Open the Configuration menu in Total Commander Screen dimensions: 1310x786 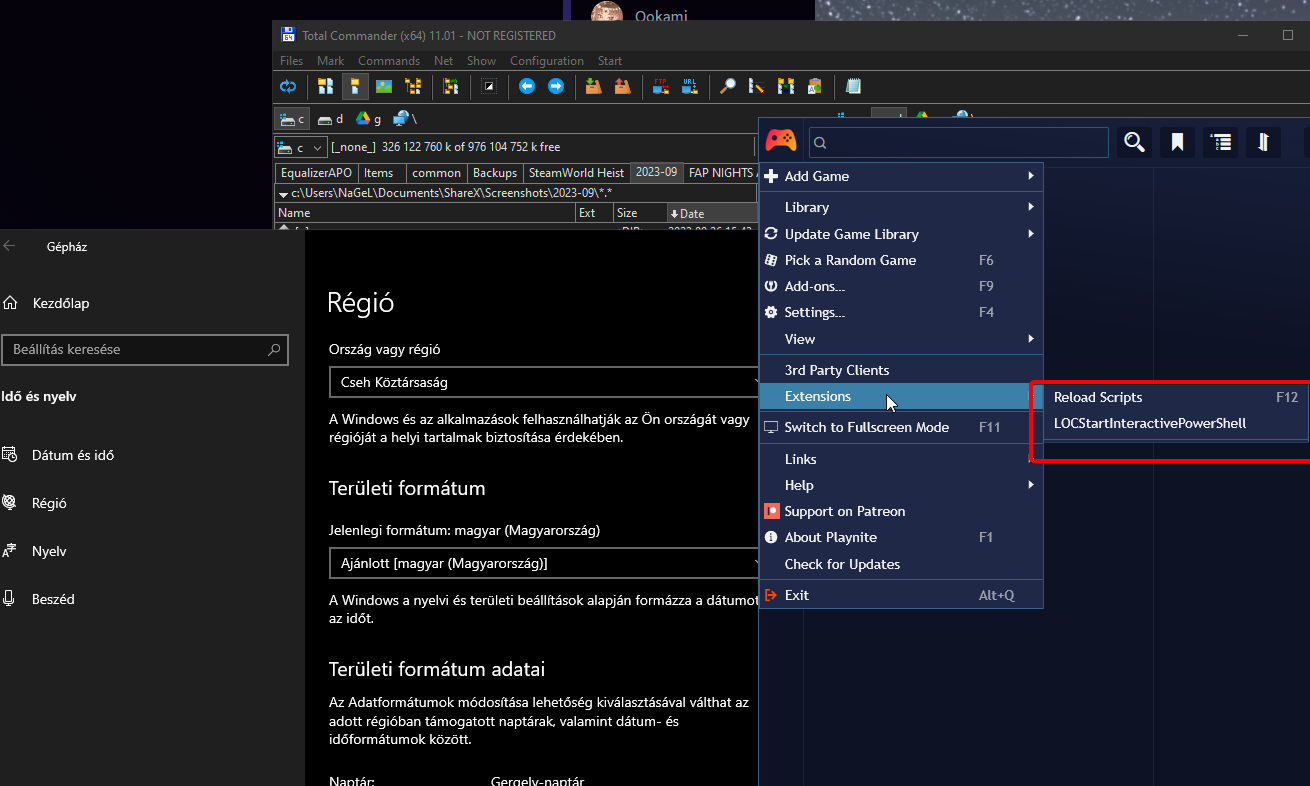click(546, 60)
